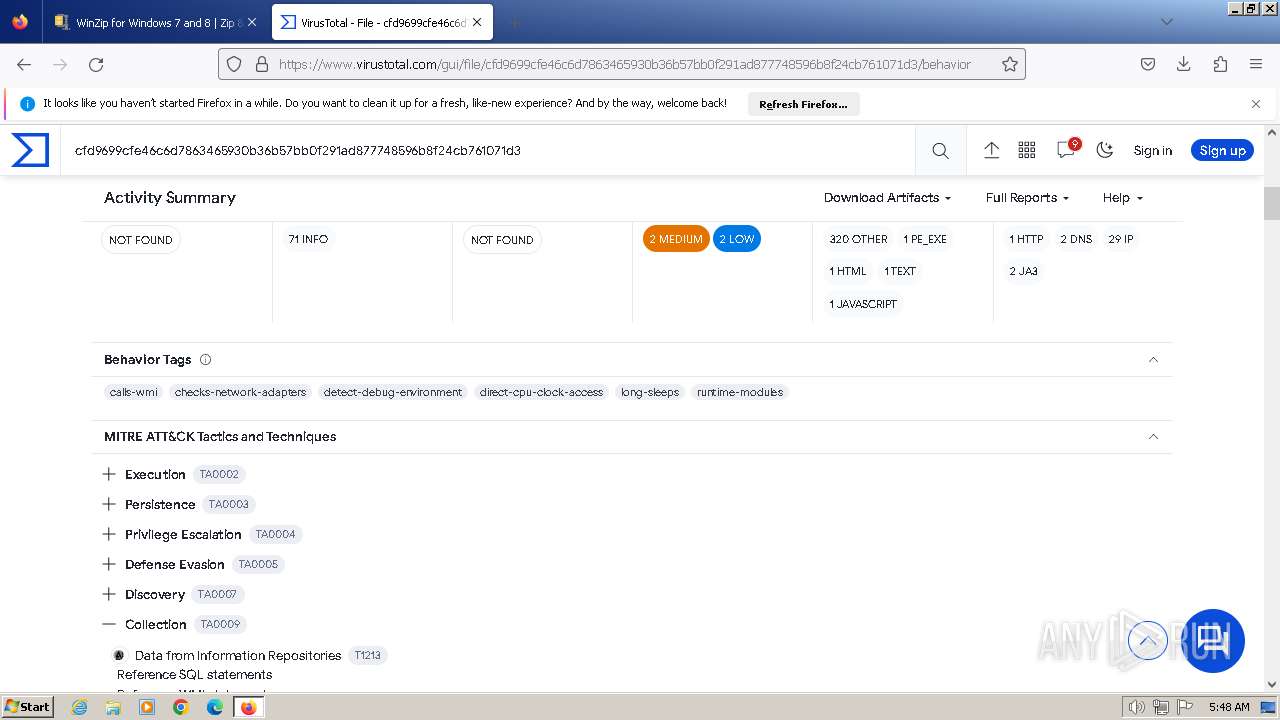Toggle dark mode moon icon
1280x720 pixels.
pos(1105,150)
